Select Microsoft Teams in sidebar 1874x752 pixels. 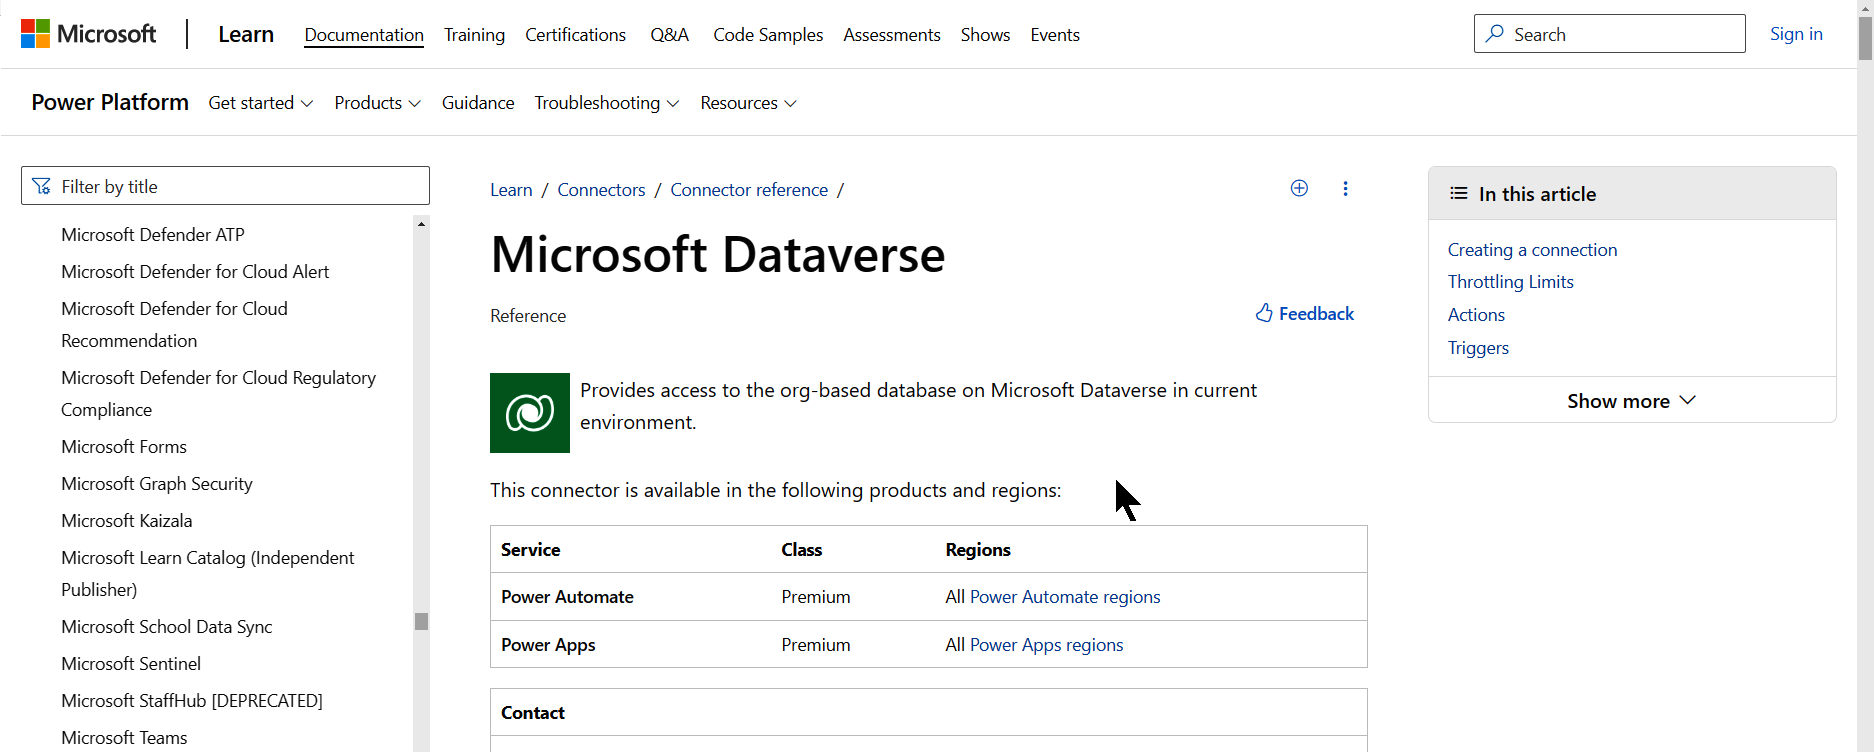124,738
